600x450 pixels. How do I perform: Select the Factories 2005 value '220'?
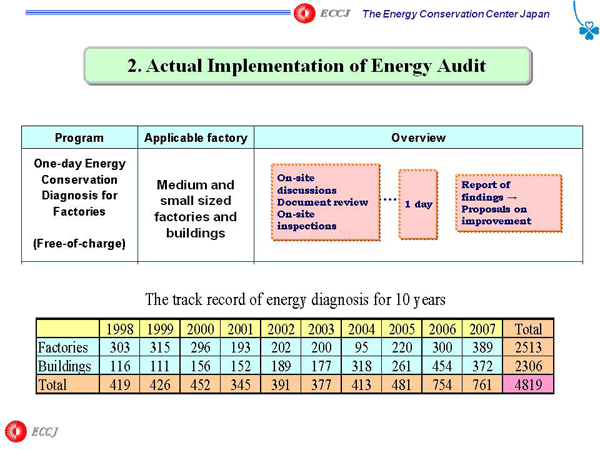point(402,347)
